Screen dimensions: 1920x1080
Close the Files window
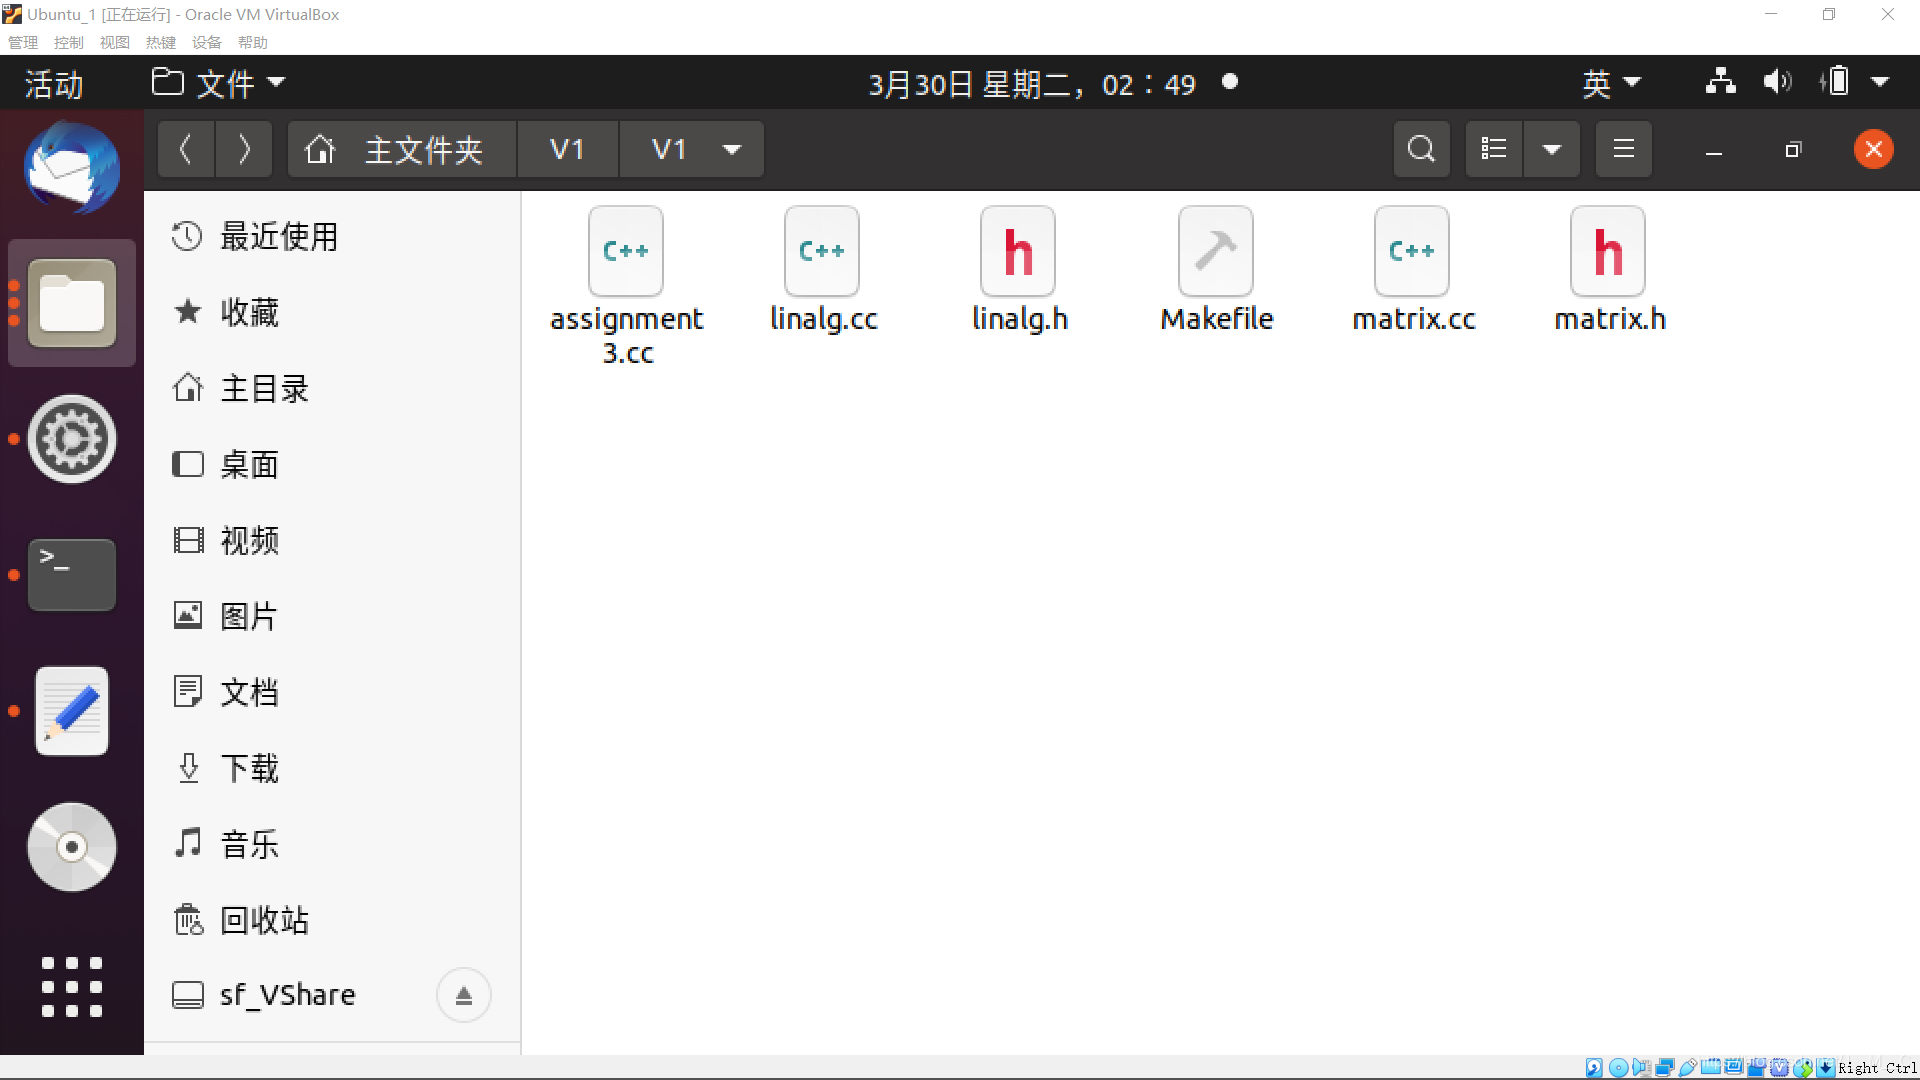point(1874,150)
